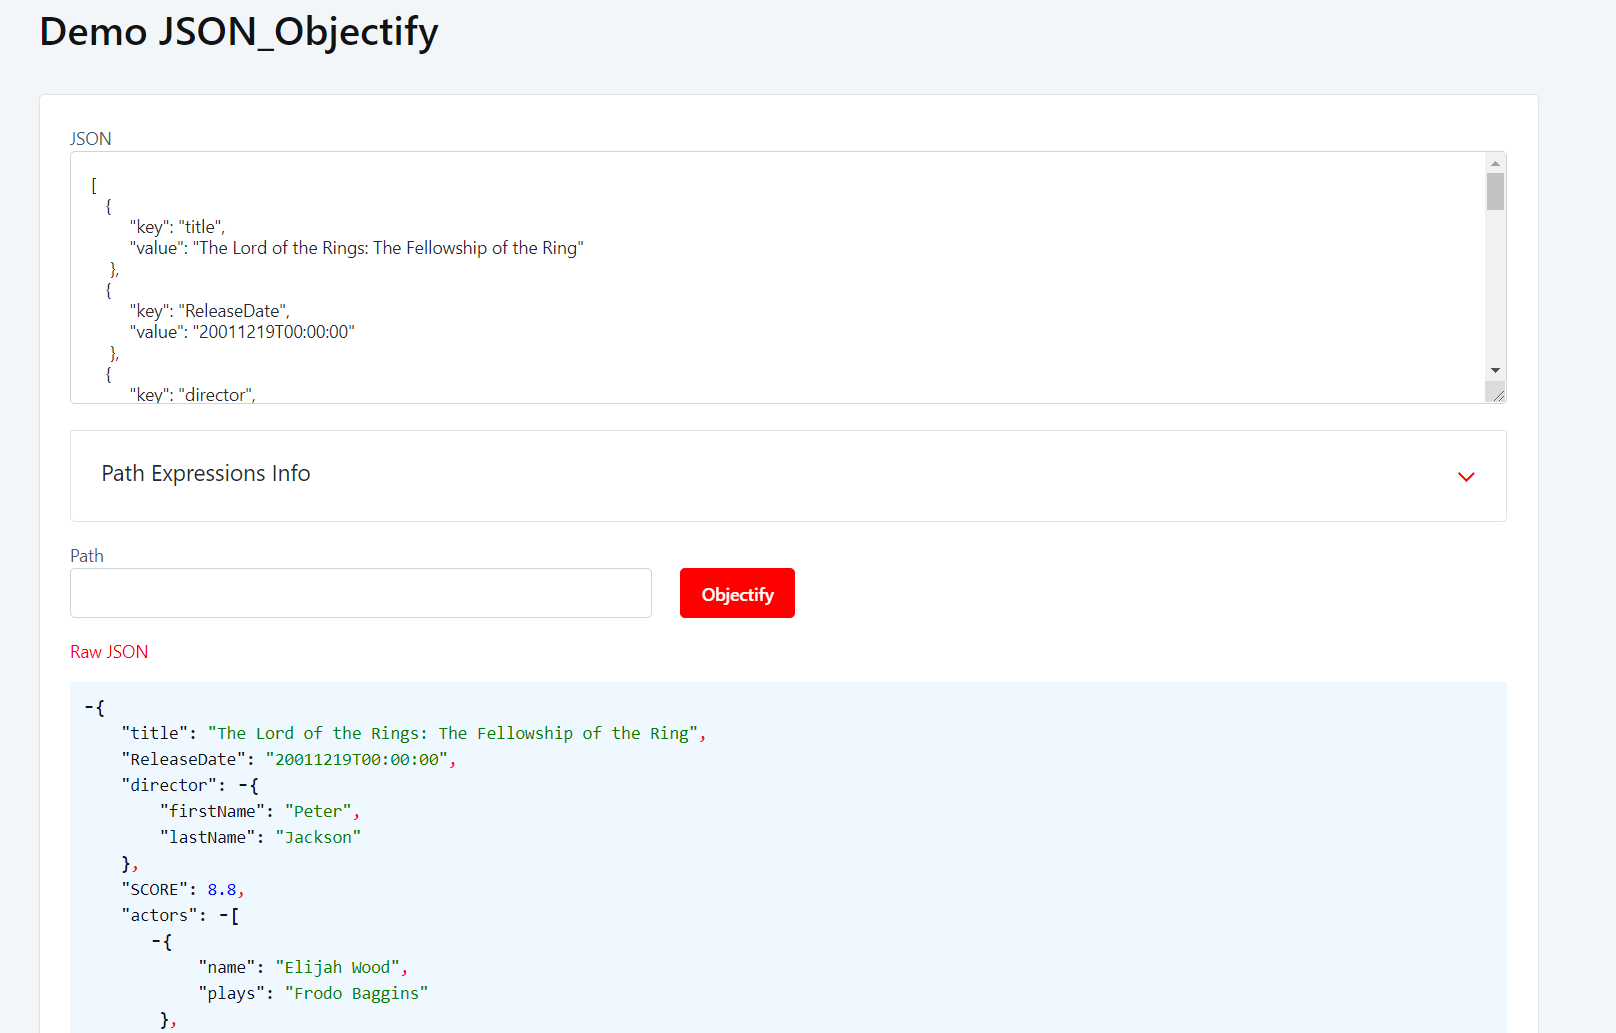
Task: Click the Raw JSON red label
Action: tap(109, 652)
